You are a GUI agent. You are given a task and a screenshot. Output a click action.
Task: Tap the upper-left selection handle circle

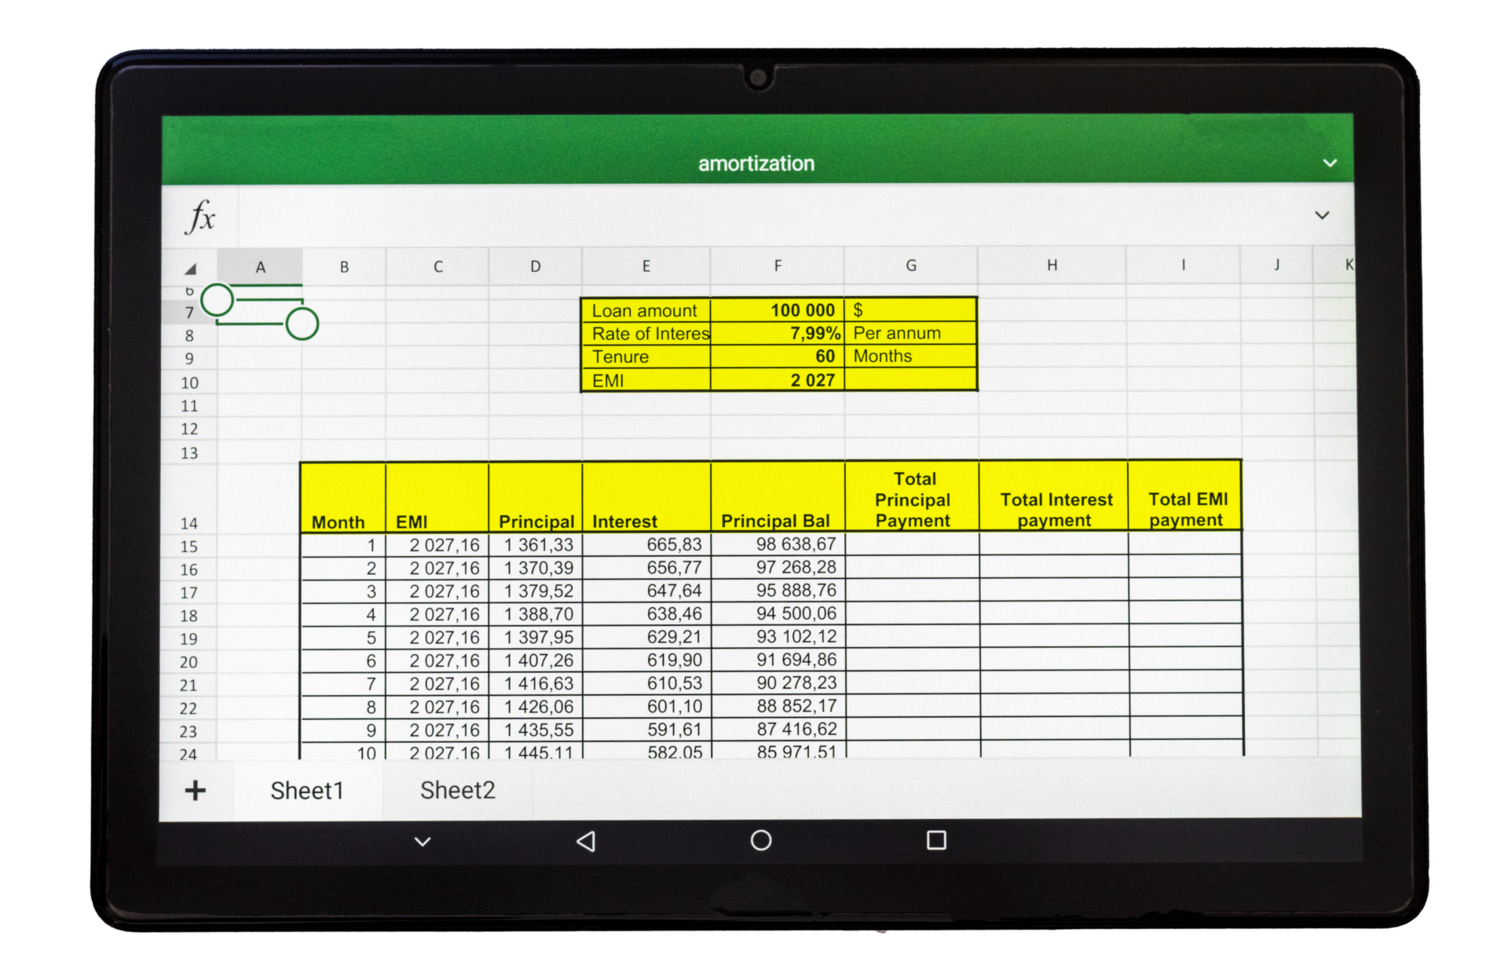pos(217,300)
